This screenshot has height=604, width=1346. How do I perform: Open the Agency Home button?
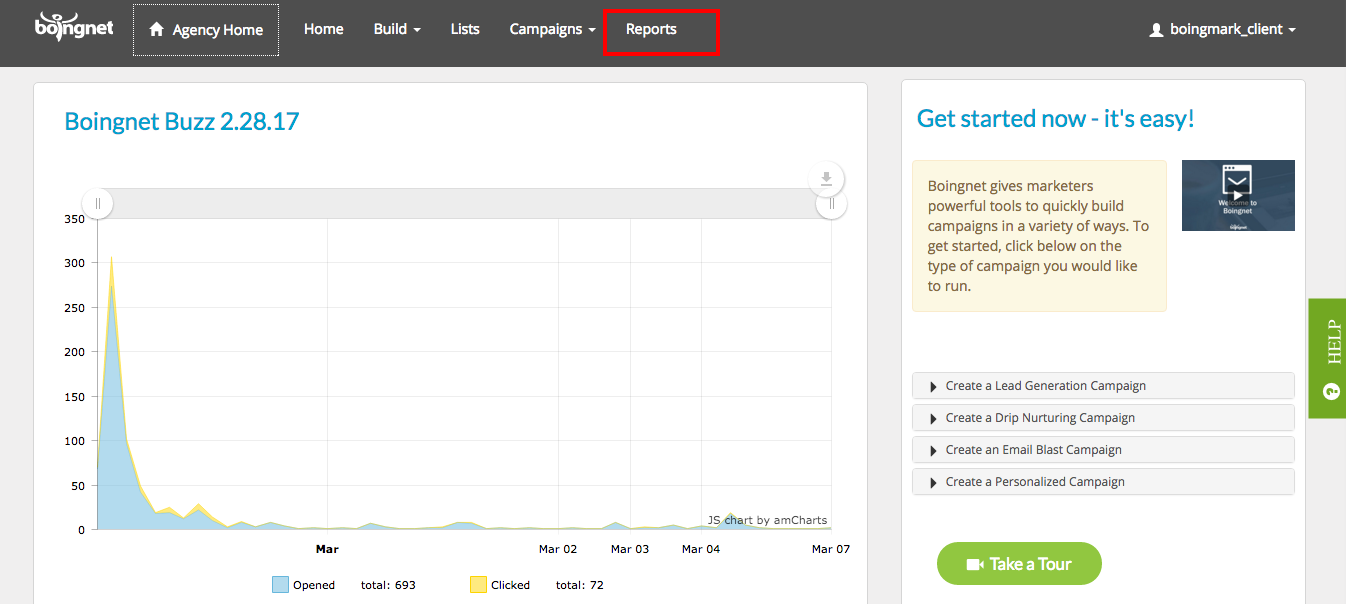(206, 30)
